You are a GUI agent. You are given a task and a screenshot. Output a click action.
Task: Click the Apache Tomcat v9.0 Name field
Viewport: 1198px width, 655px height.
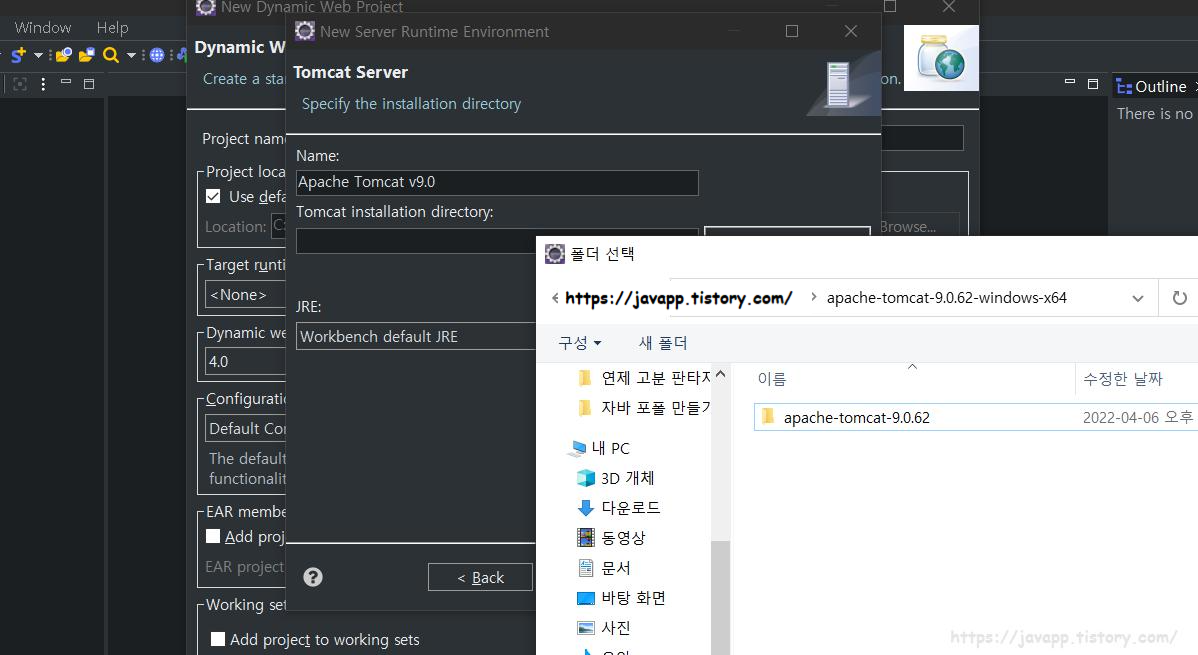[497, 183]
